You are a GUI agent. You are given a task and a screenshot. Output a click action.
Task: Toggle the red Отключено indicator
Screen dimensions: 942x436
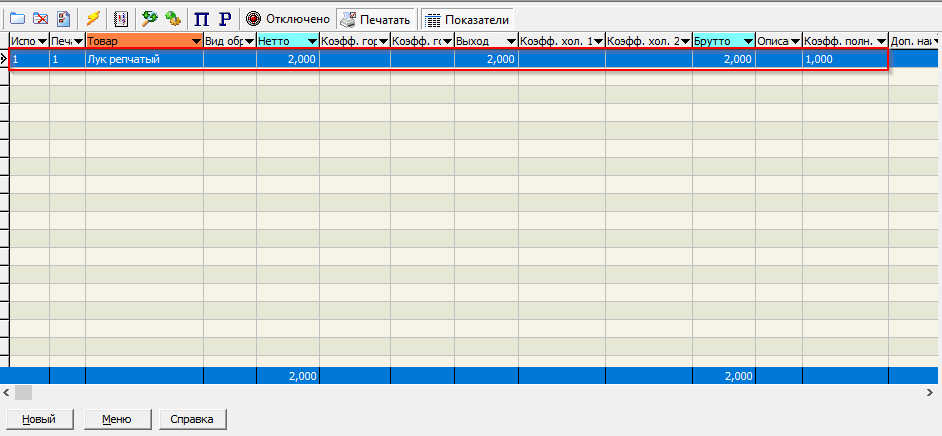[x=288, y=18]
